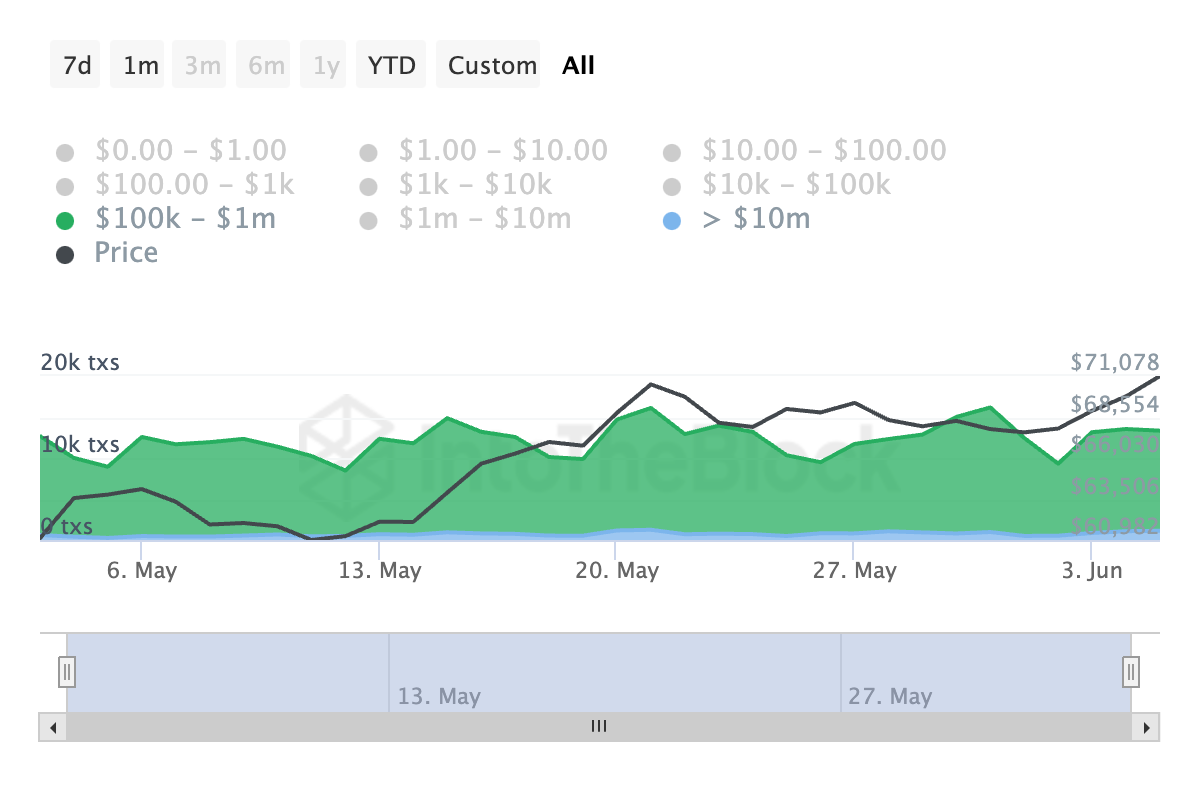Click the $1m – $10m legend dot
Viewport: 1200px width, 800px height.
point(369,221)
